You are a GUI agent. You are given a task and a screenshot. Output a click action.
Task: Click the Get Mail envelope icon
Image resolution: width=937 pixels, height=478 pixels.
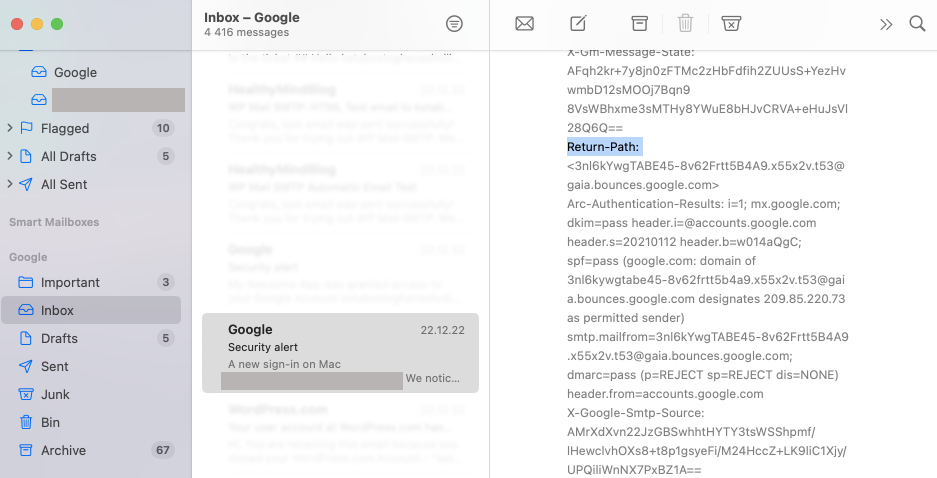(x=524, y=23)
